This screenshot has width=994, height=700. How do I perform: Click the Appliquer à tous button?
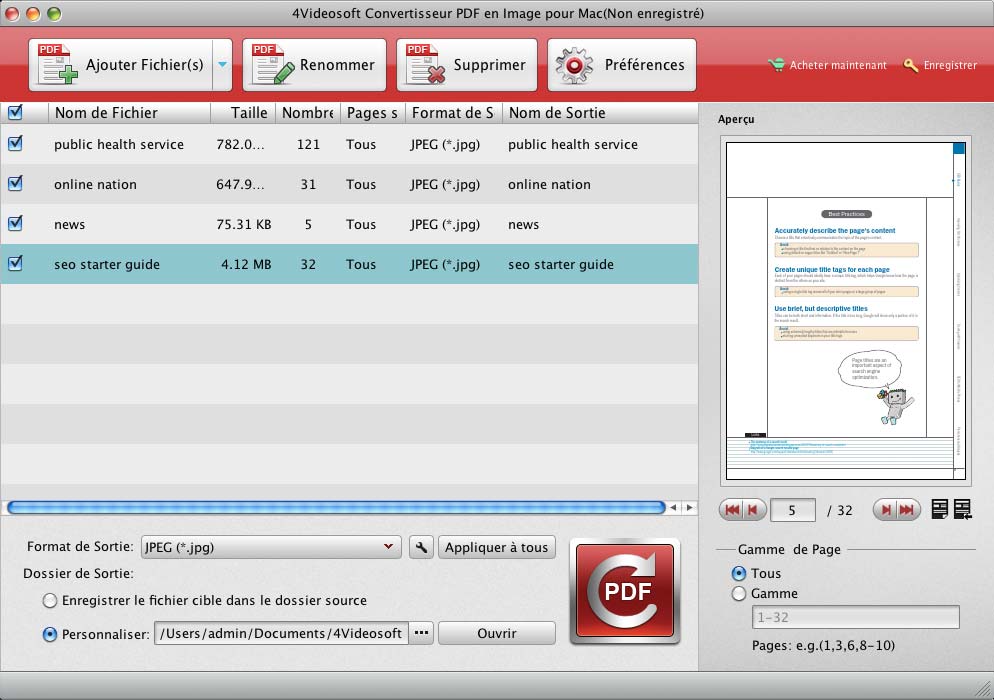[496, 547]
